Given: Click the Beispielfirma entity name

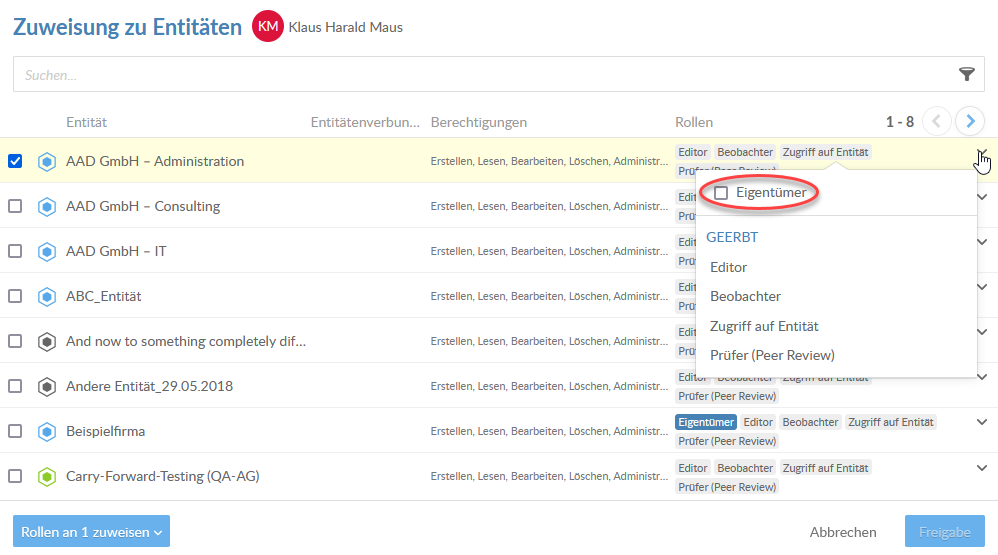Looking at the screenshot, I should click(106, 431).
